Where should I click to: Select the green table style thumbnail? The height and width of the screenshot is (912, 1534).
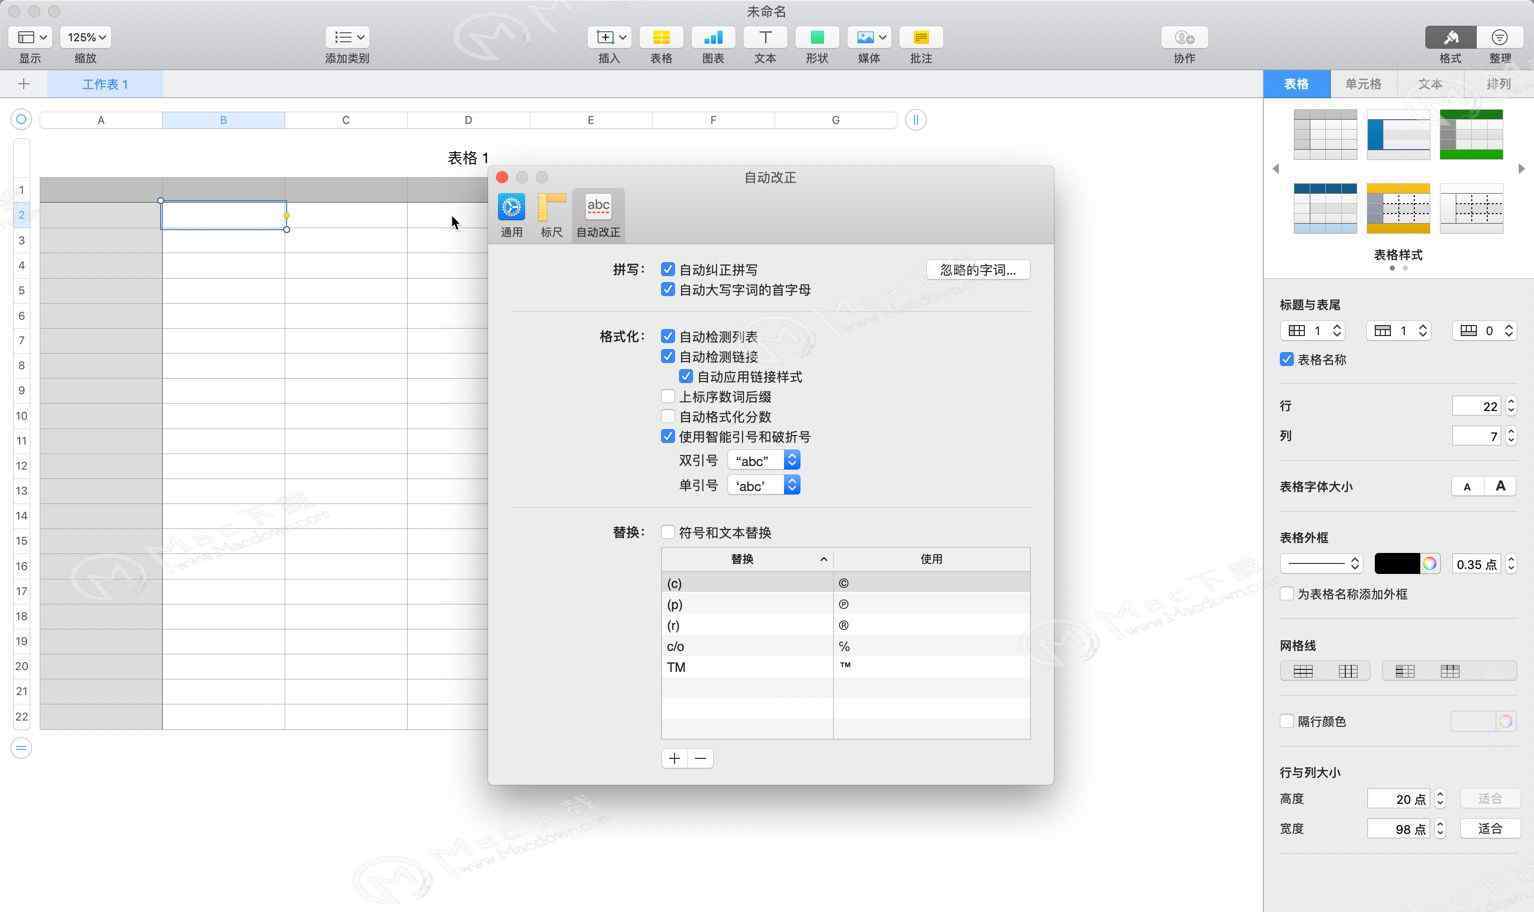pyautogui.click(x=1471, y=134)
